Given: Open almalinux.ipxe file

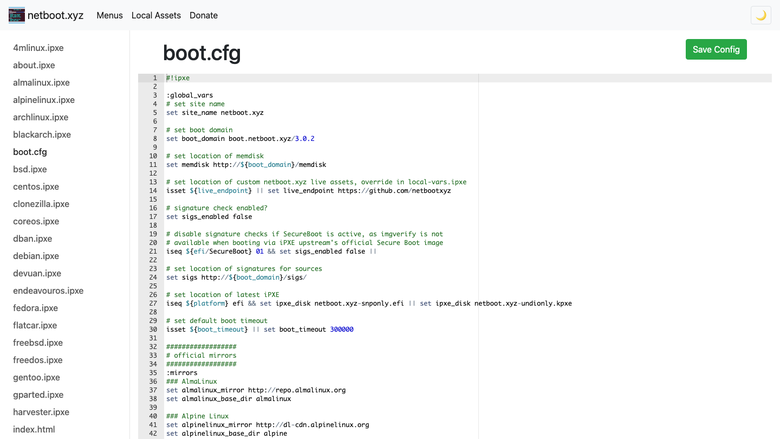Looking at the screenshot, I should (x=41, y=83).
